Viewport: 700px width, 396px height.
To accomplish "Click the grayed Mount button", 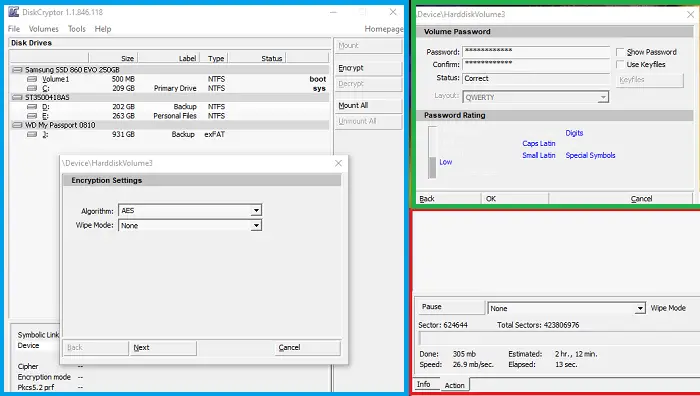I will tap(368, 46).
